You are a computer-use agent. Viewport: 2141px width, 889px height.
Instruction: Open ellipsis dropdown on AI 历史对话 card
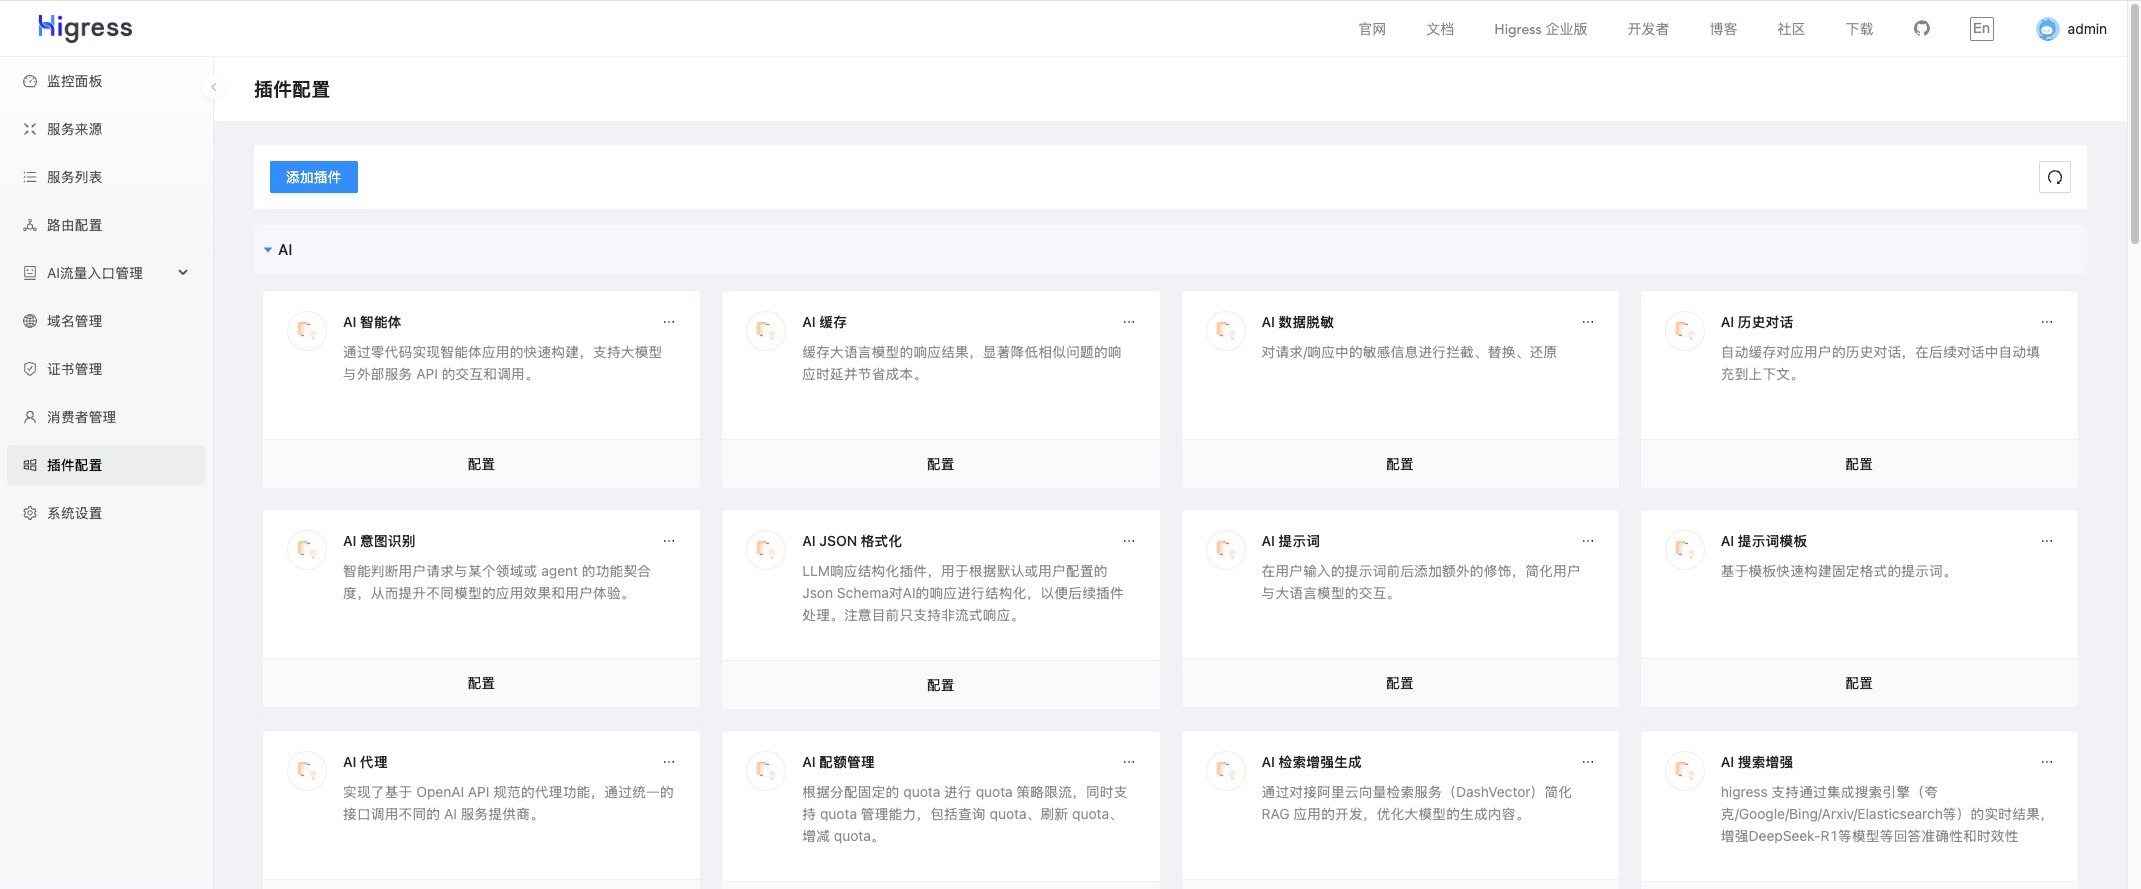2046,322
